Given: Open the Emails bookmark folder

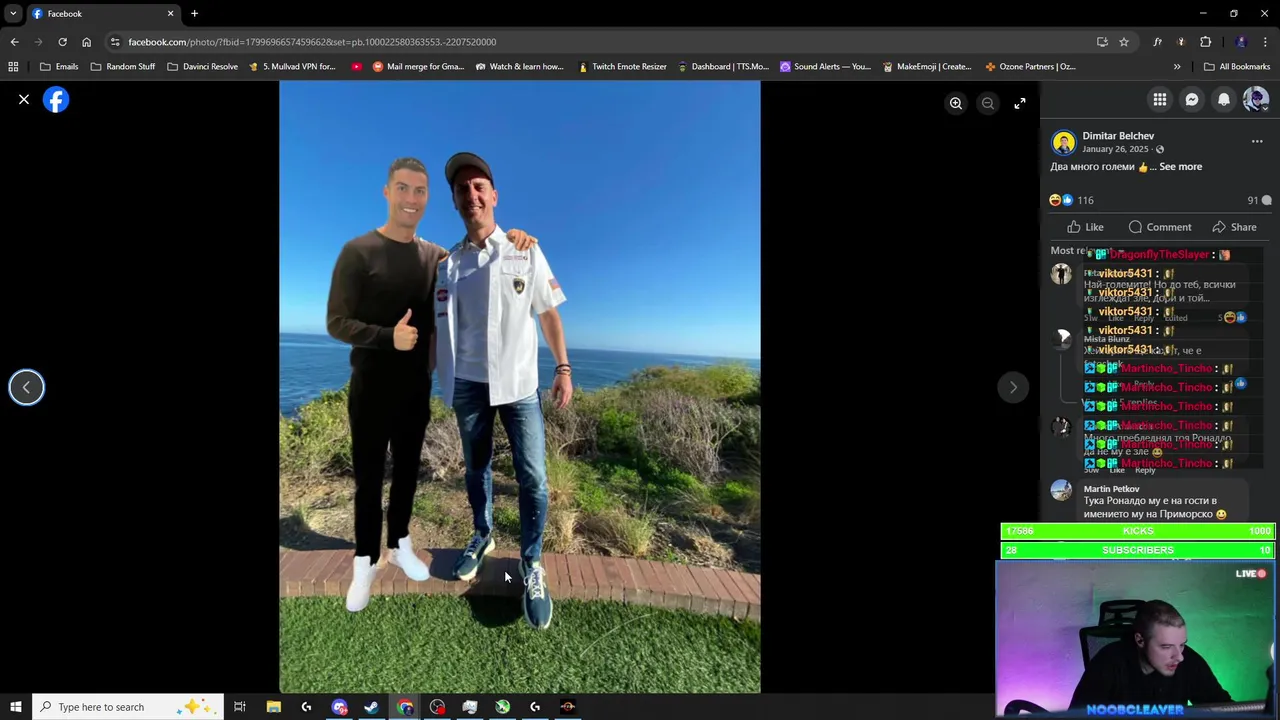Looking at the screenshot, I should 59,67.
